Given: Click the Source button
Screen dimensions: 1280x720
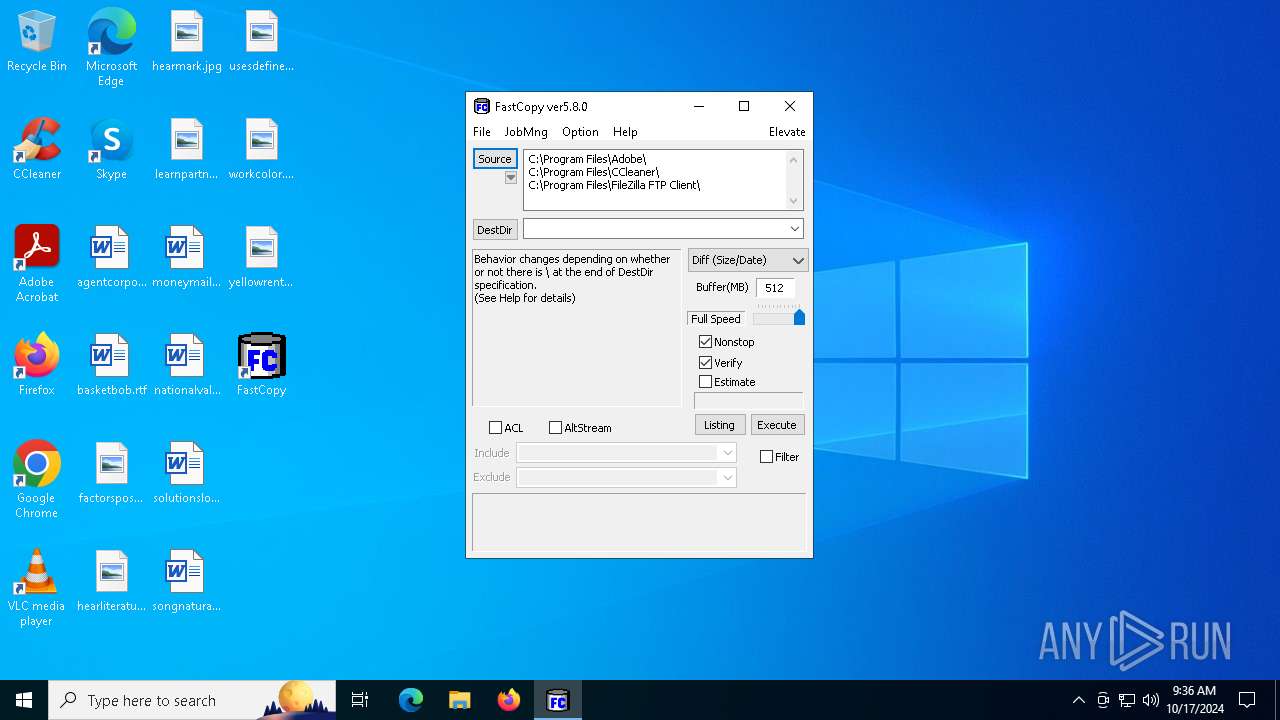Looking at the screenshot, I should (495, 159).
